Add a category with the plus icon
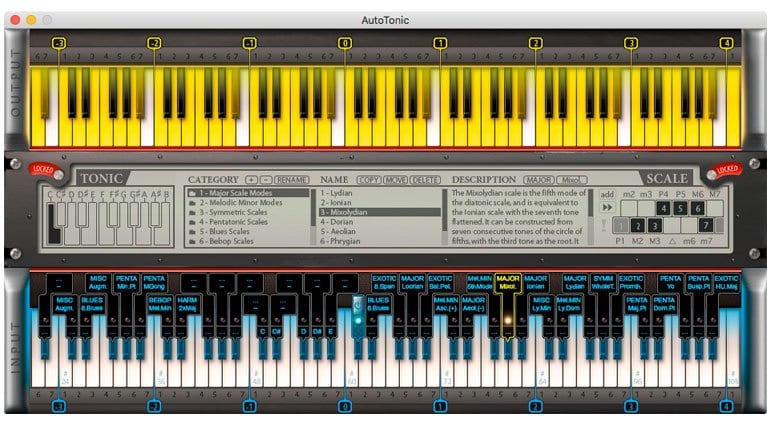Viewport: 770px width, 425px height. pyautogui.click(x=251, y=180)
